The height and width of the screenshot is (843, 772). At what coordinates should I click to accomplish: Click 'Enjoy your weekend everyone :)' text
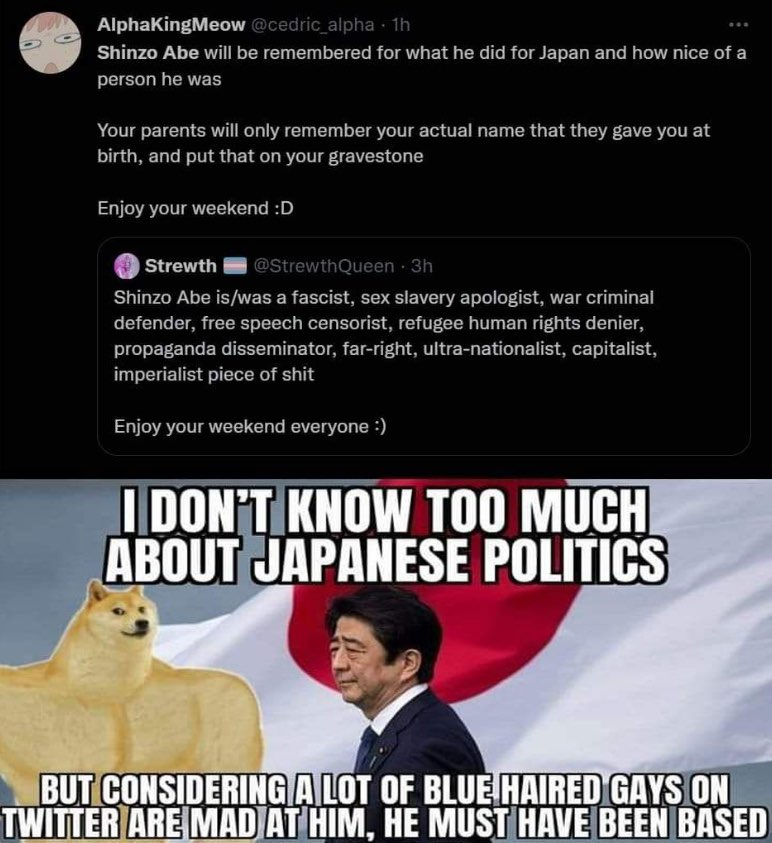pos(250,426)
